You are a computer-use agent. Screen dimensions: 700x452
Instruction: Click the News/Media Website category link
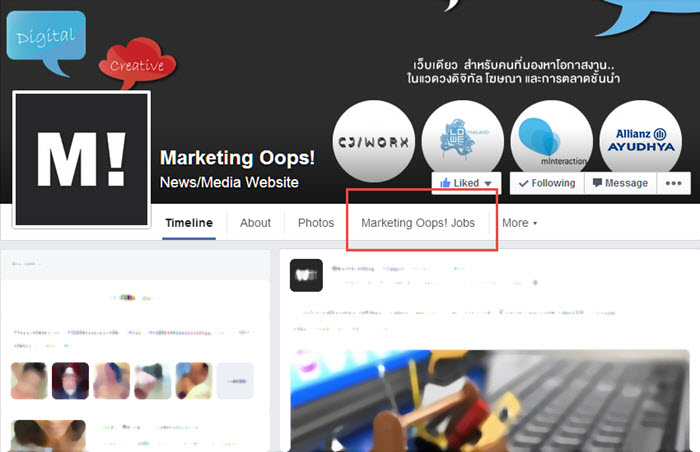point(229,182)
